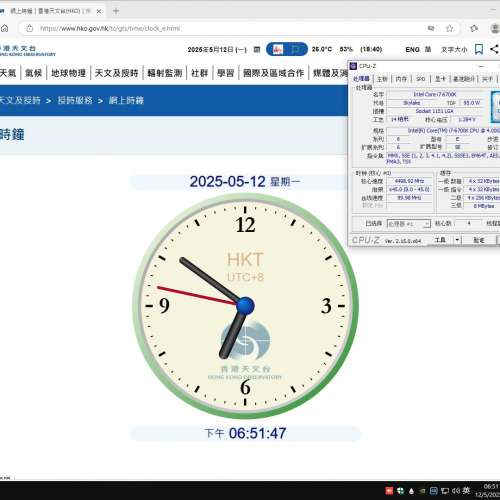
Task: Click 網上時鐘 in the breadcrumb
Action: coord(126,100)
